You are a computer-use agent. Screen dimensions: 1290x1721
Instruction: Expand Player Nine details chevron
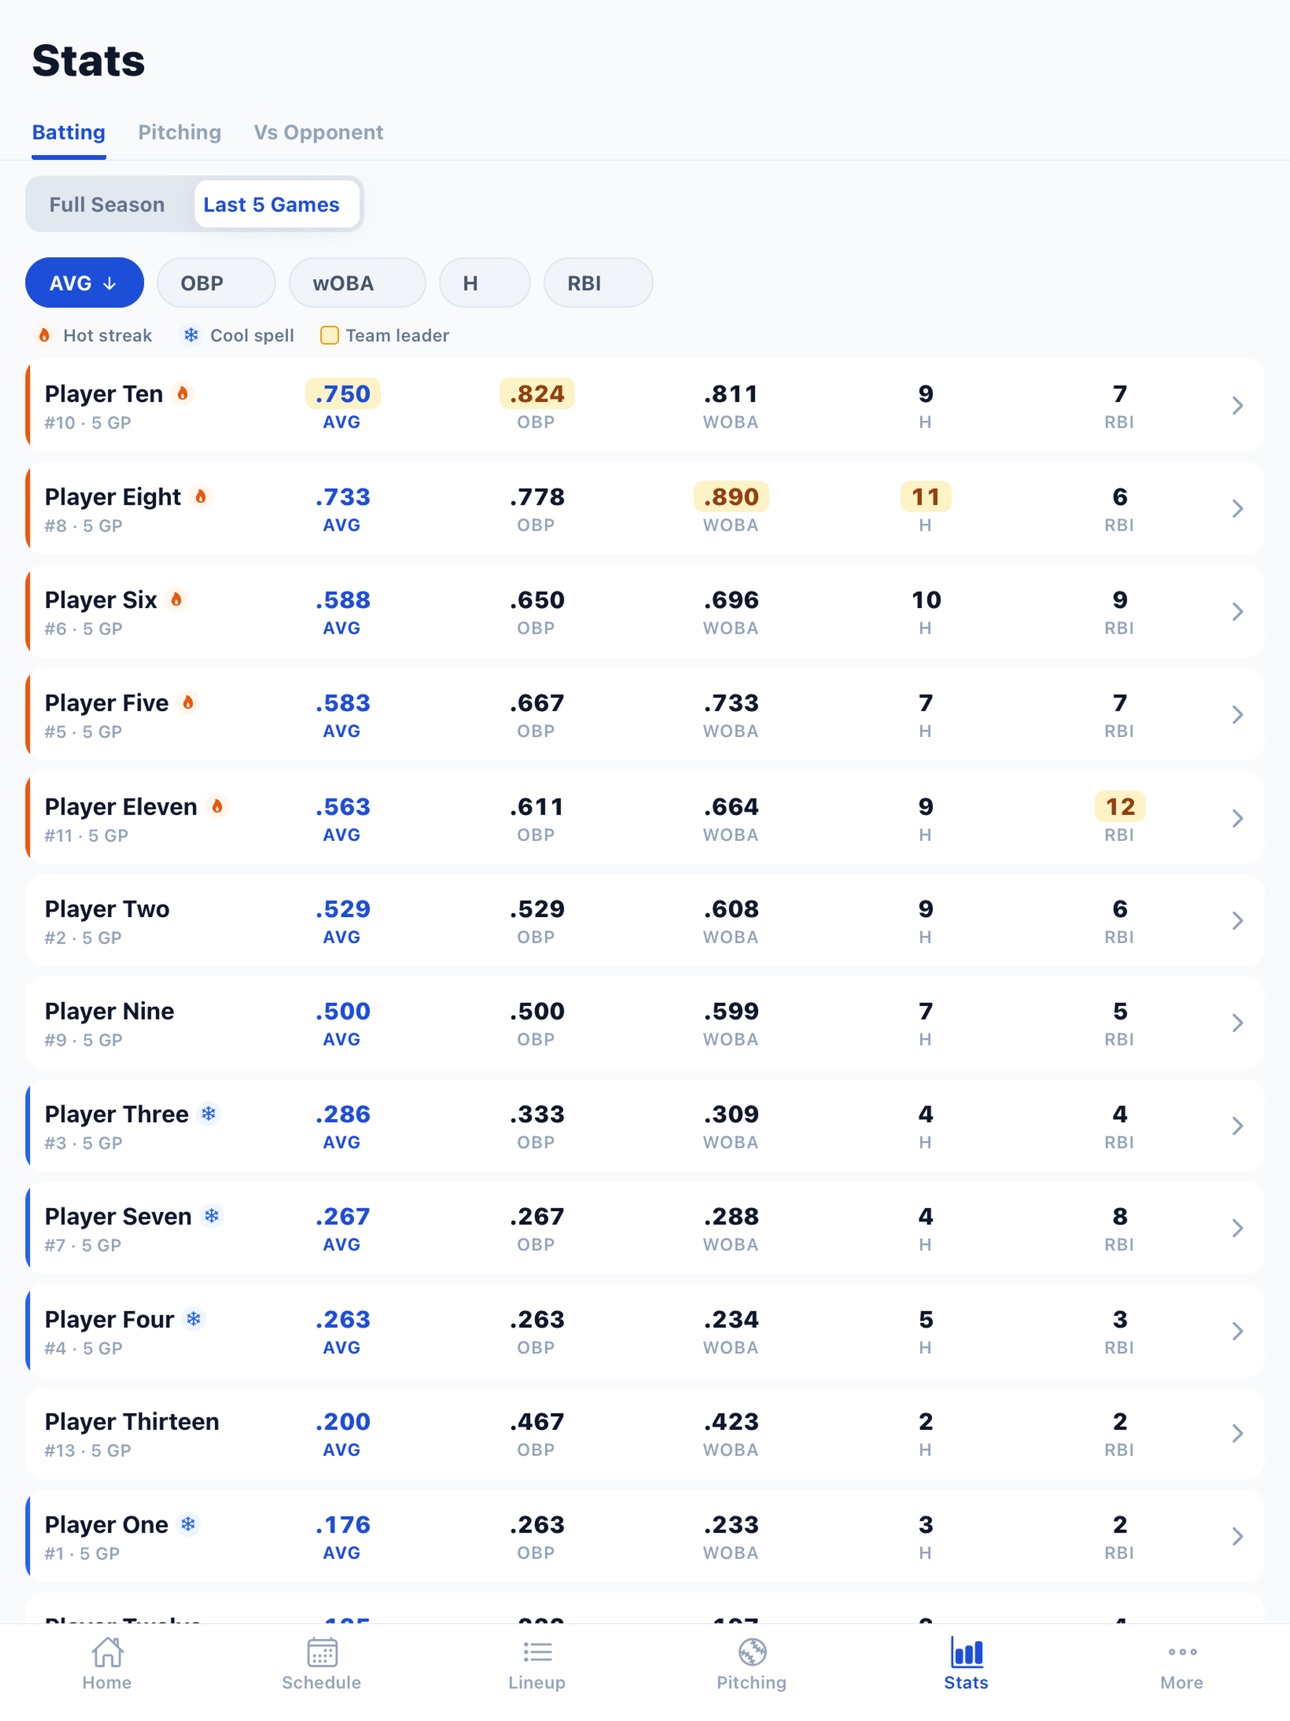1237,1023
